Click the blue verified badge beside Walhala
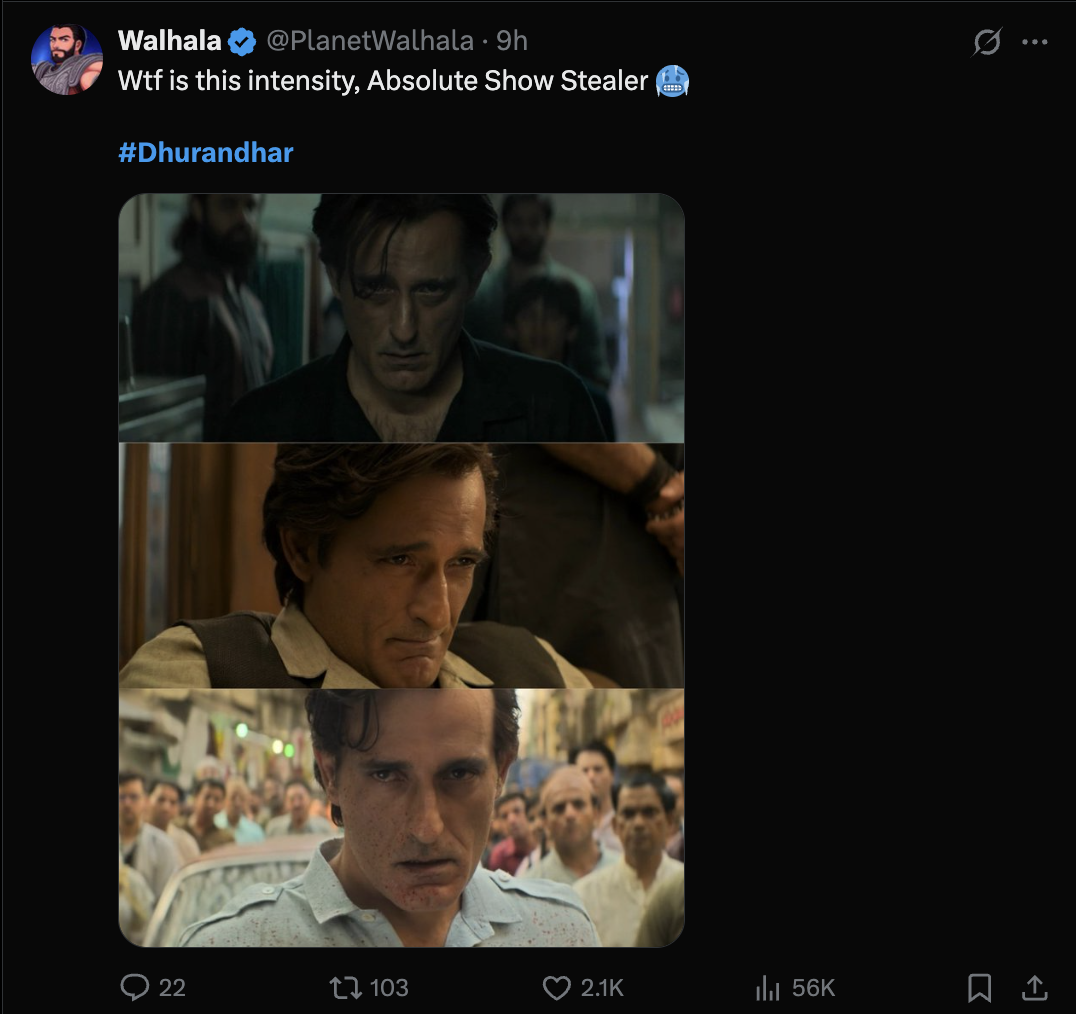The image size is (1076, 1014). (x=241, y=41)
